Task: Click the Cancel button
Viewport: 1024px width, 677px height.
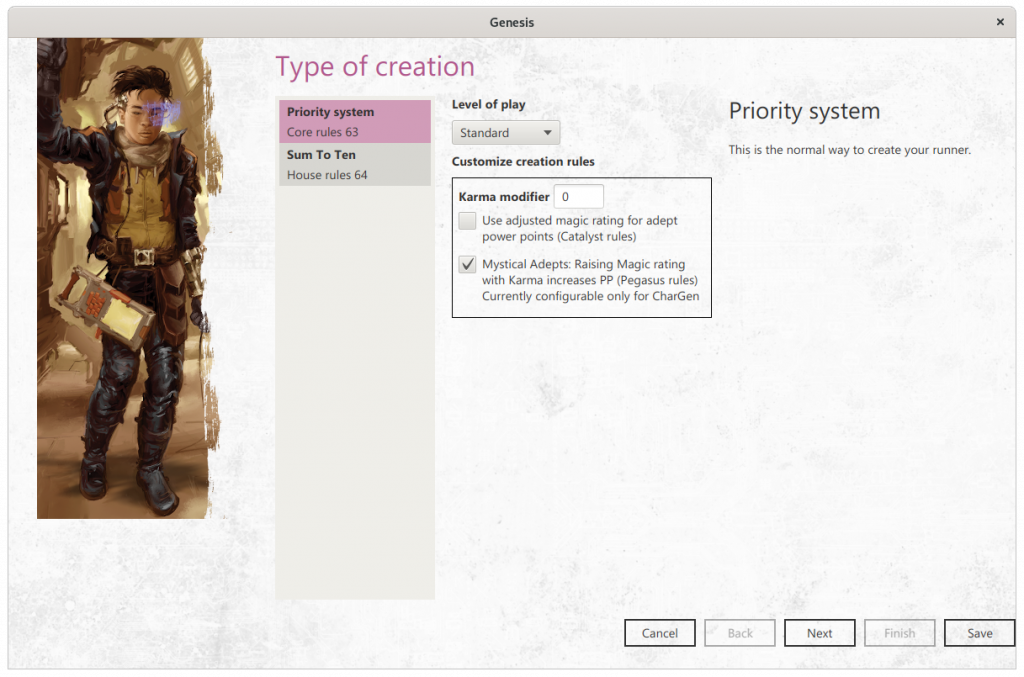Action: pyautogui.click(x=660, y=633)
